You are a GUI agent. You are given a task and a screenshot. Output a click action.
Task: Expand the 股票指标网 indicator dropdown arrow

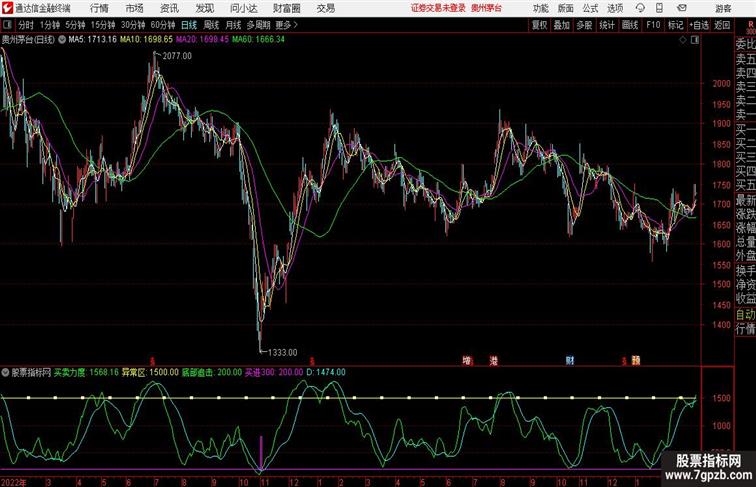5,372
